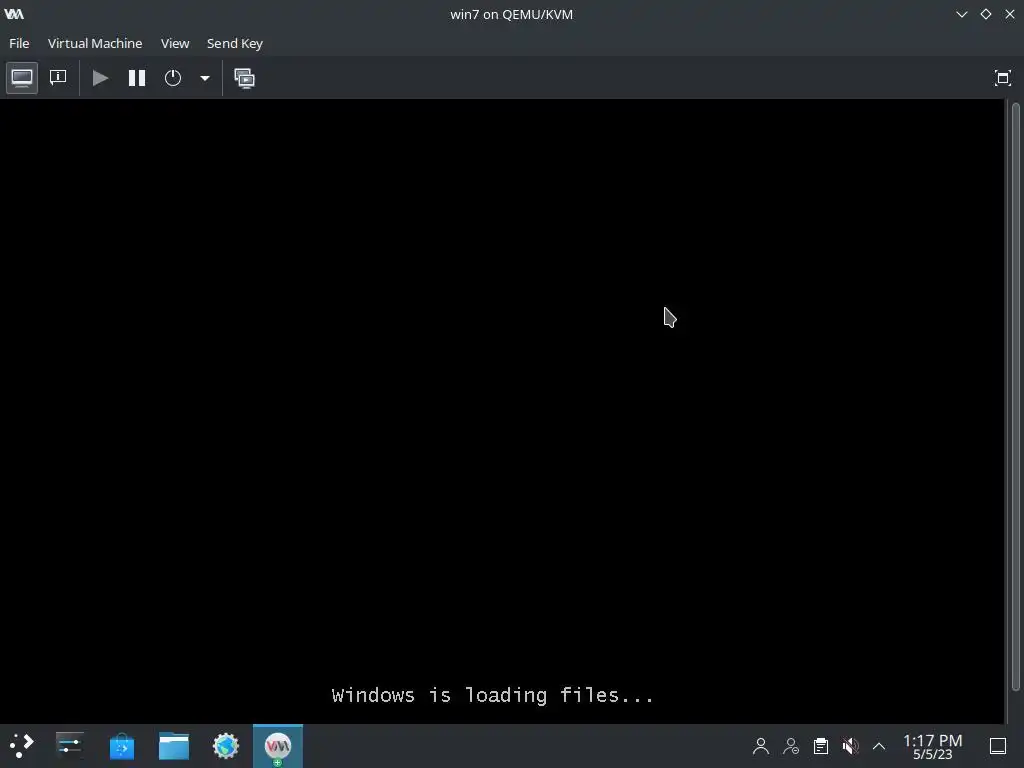Expand the shutdown options dropdown arrow
Screen dimensions: 1024x768
204,78
